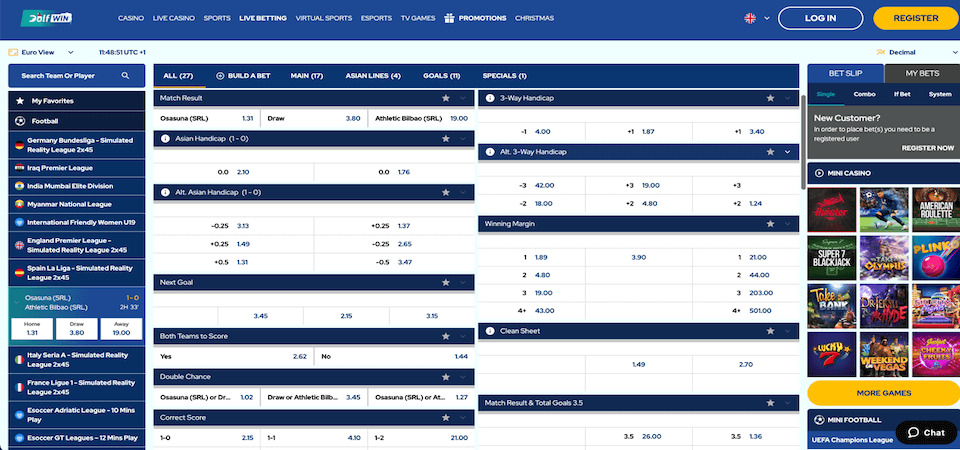Switch to the Asian Lines (4) tab

click(x=373, y=76)
